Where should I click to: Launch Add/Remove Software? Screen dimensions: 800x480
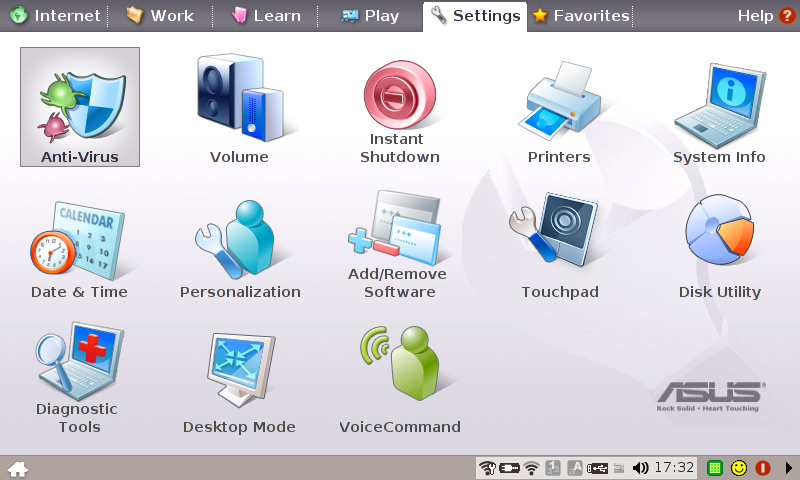[397, 245]
